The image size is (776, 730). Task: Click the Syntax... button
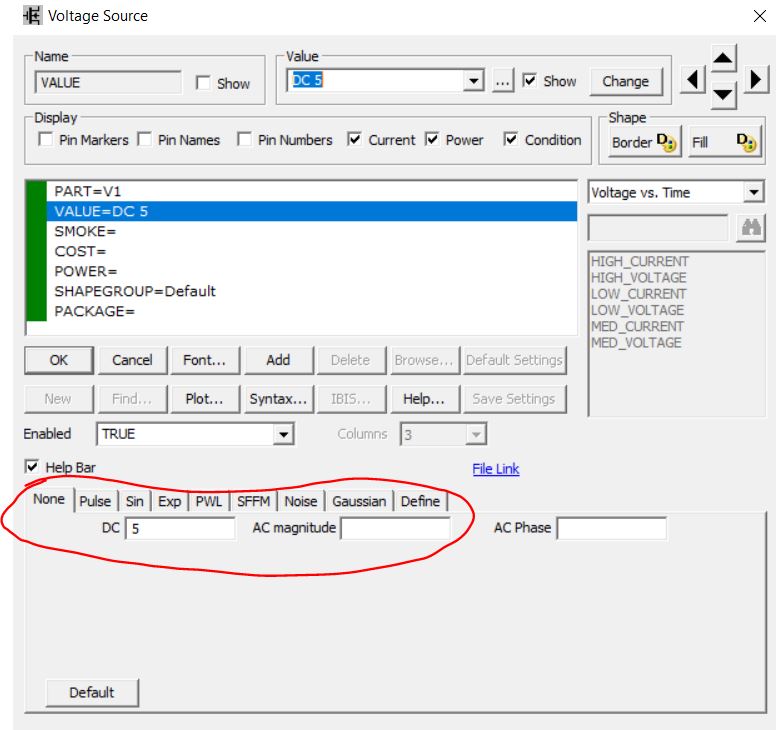click(278, 399)
